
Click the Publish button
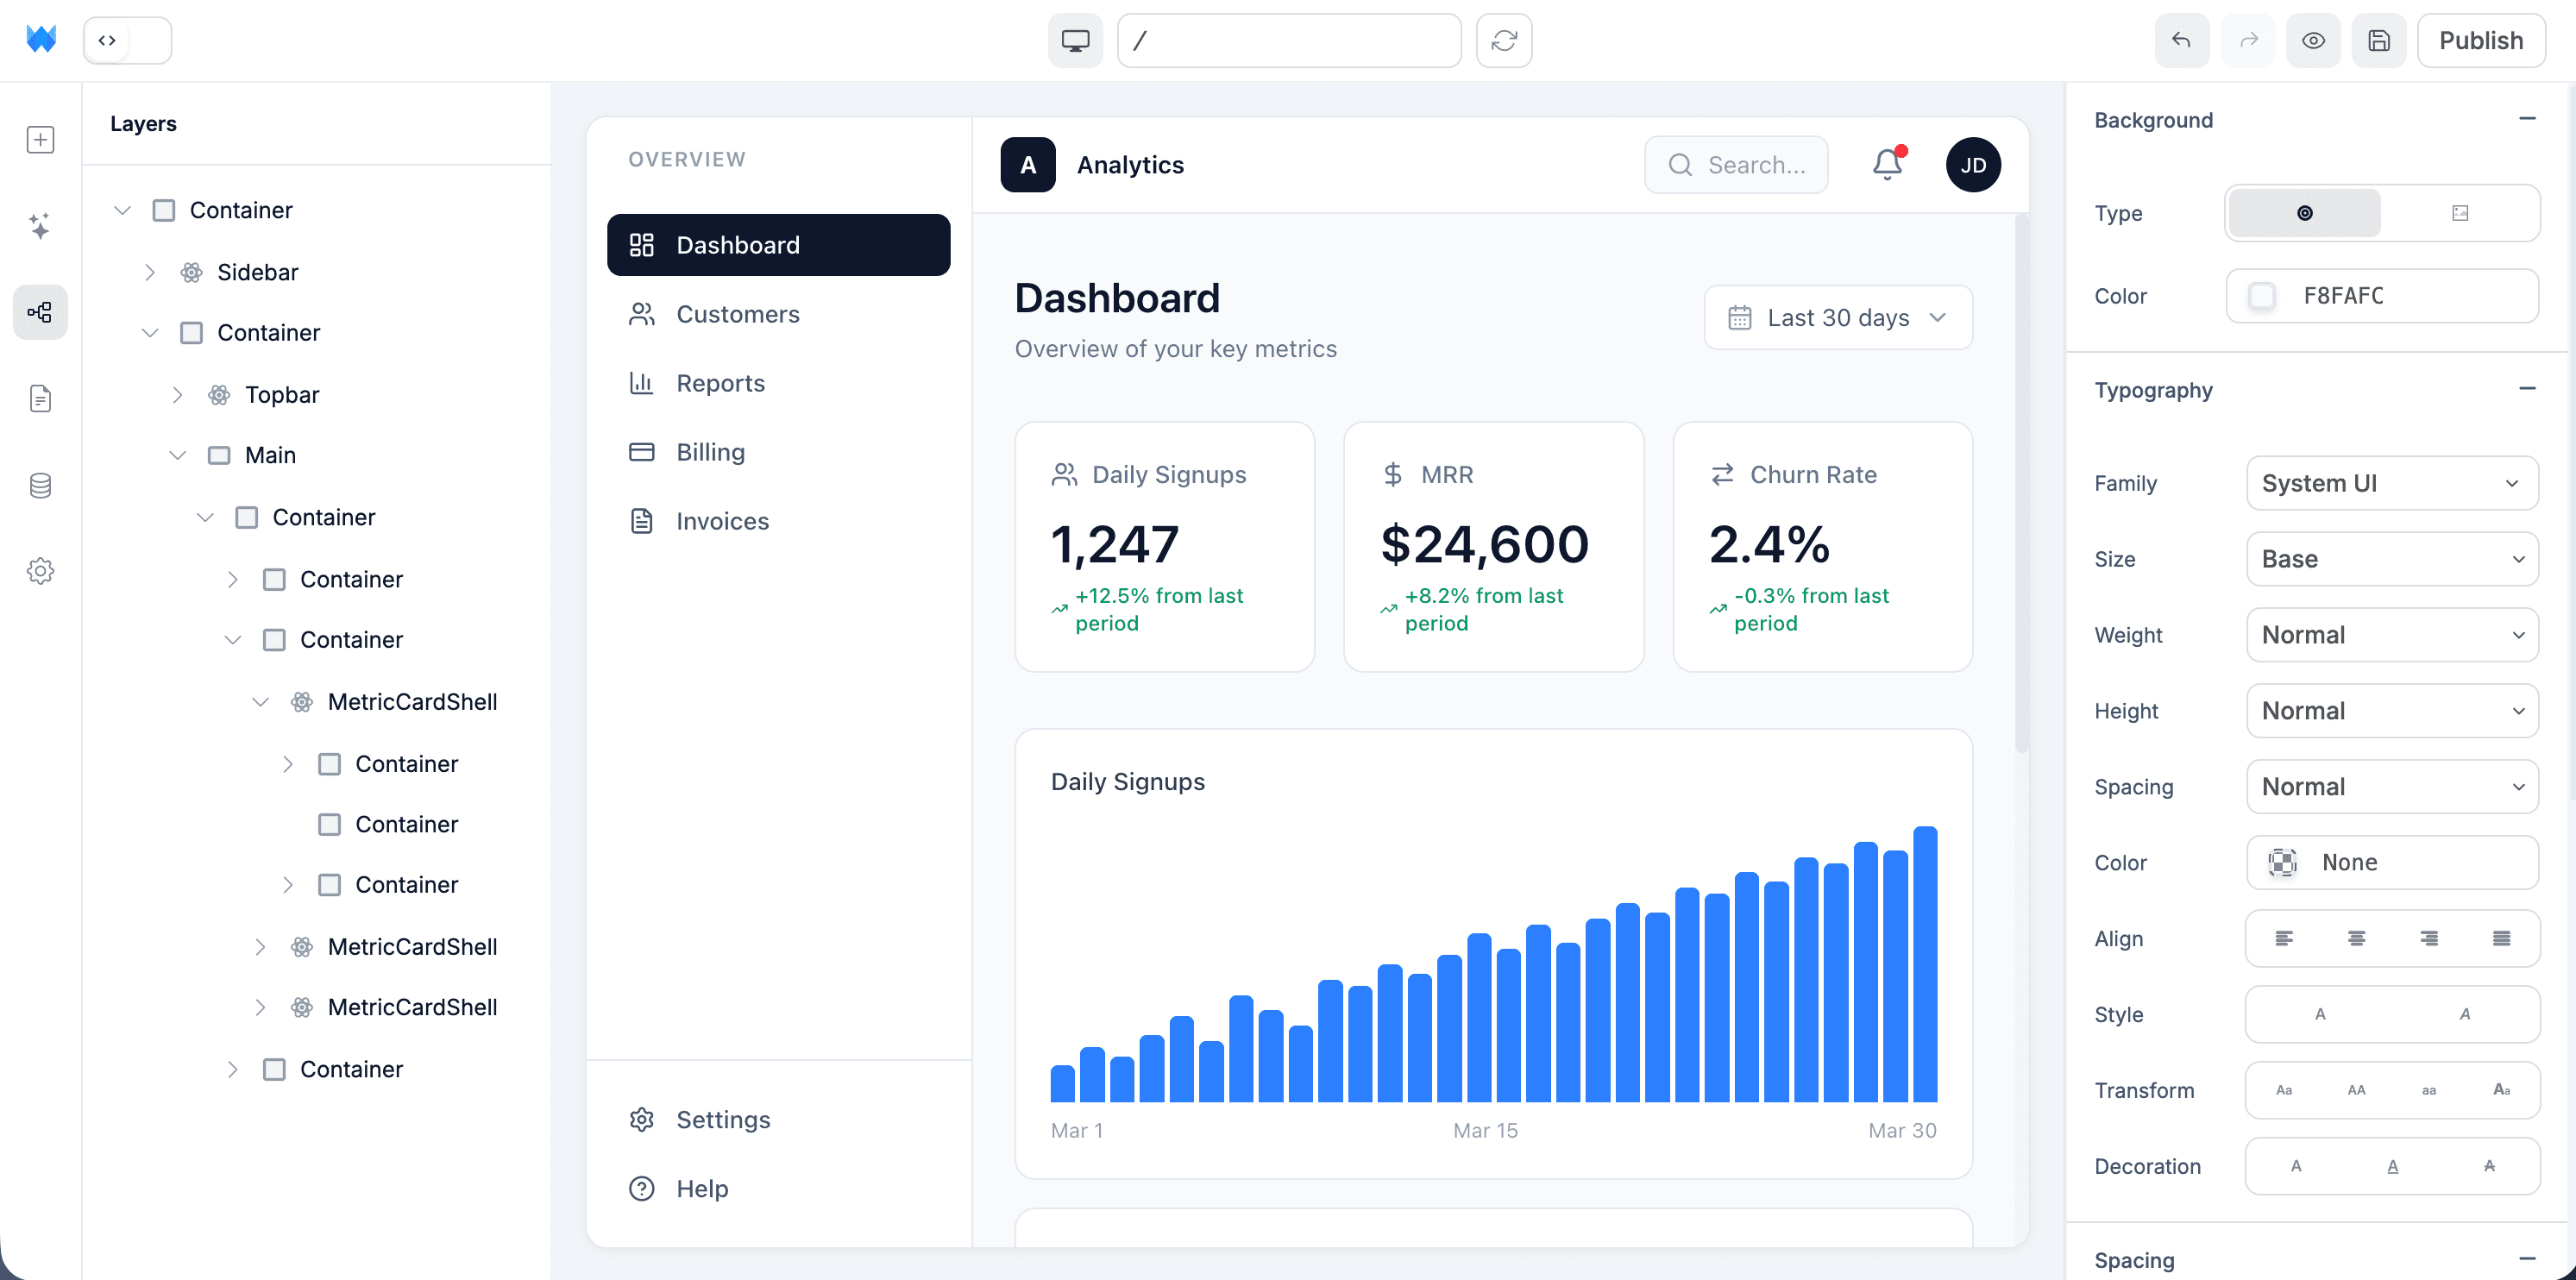point(2481,40)
